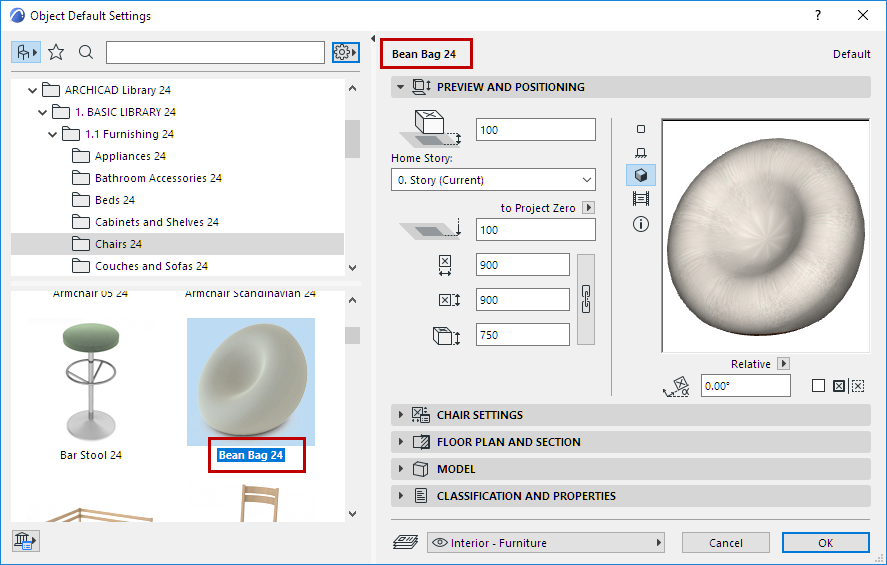This screenshot has width=887, height=565.
Task: Click the Default label at top right
Action: coord(851,54)
